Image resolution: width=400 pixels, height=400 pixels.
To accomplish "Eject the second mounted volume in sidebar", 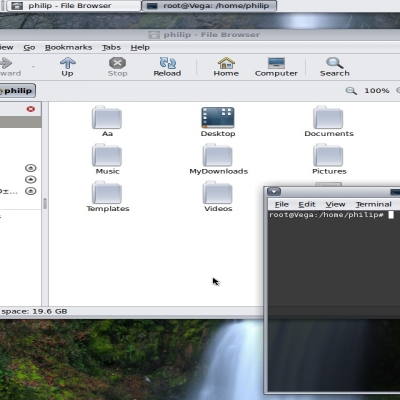I will [x=31, y=179].
